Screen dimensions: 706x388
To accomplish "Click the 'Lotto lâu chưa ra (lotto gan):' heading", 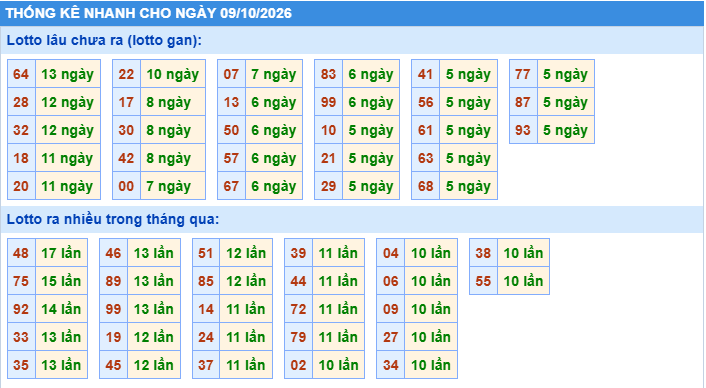I will click(x=104, y=40).
